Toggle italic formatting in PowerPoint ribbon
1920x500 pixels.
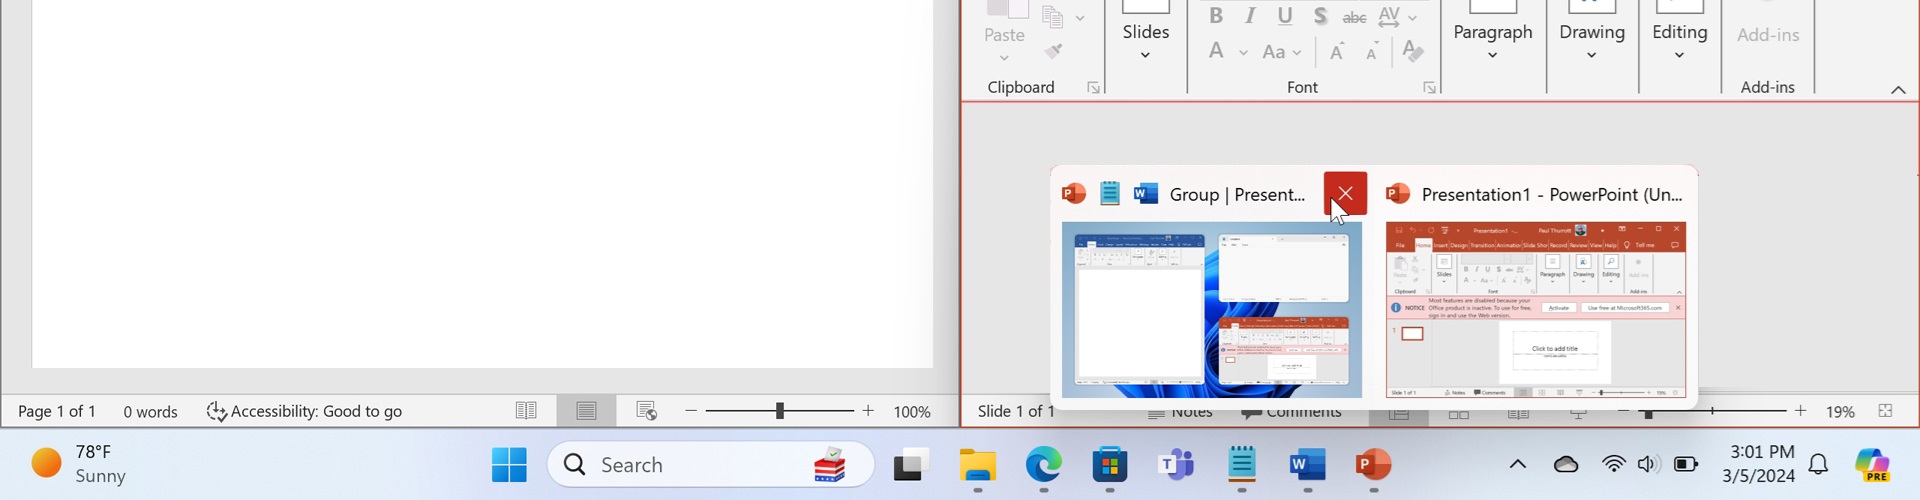click(1250, 16)
